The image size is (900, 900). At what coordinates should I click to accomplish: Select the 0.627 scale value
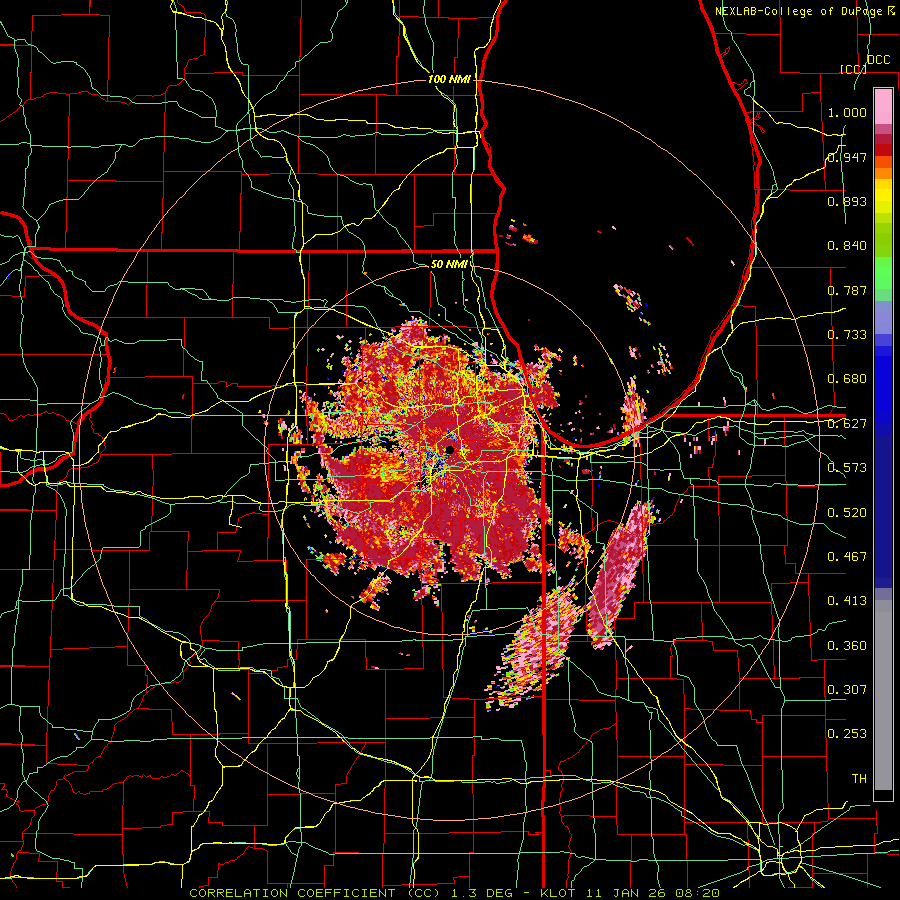(x=847, y=424)
